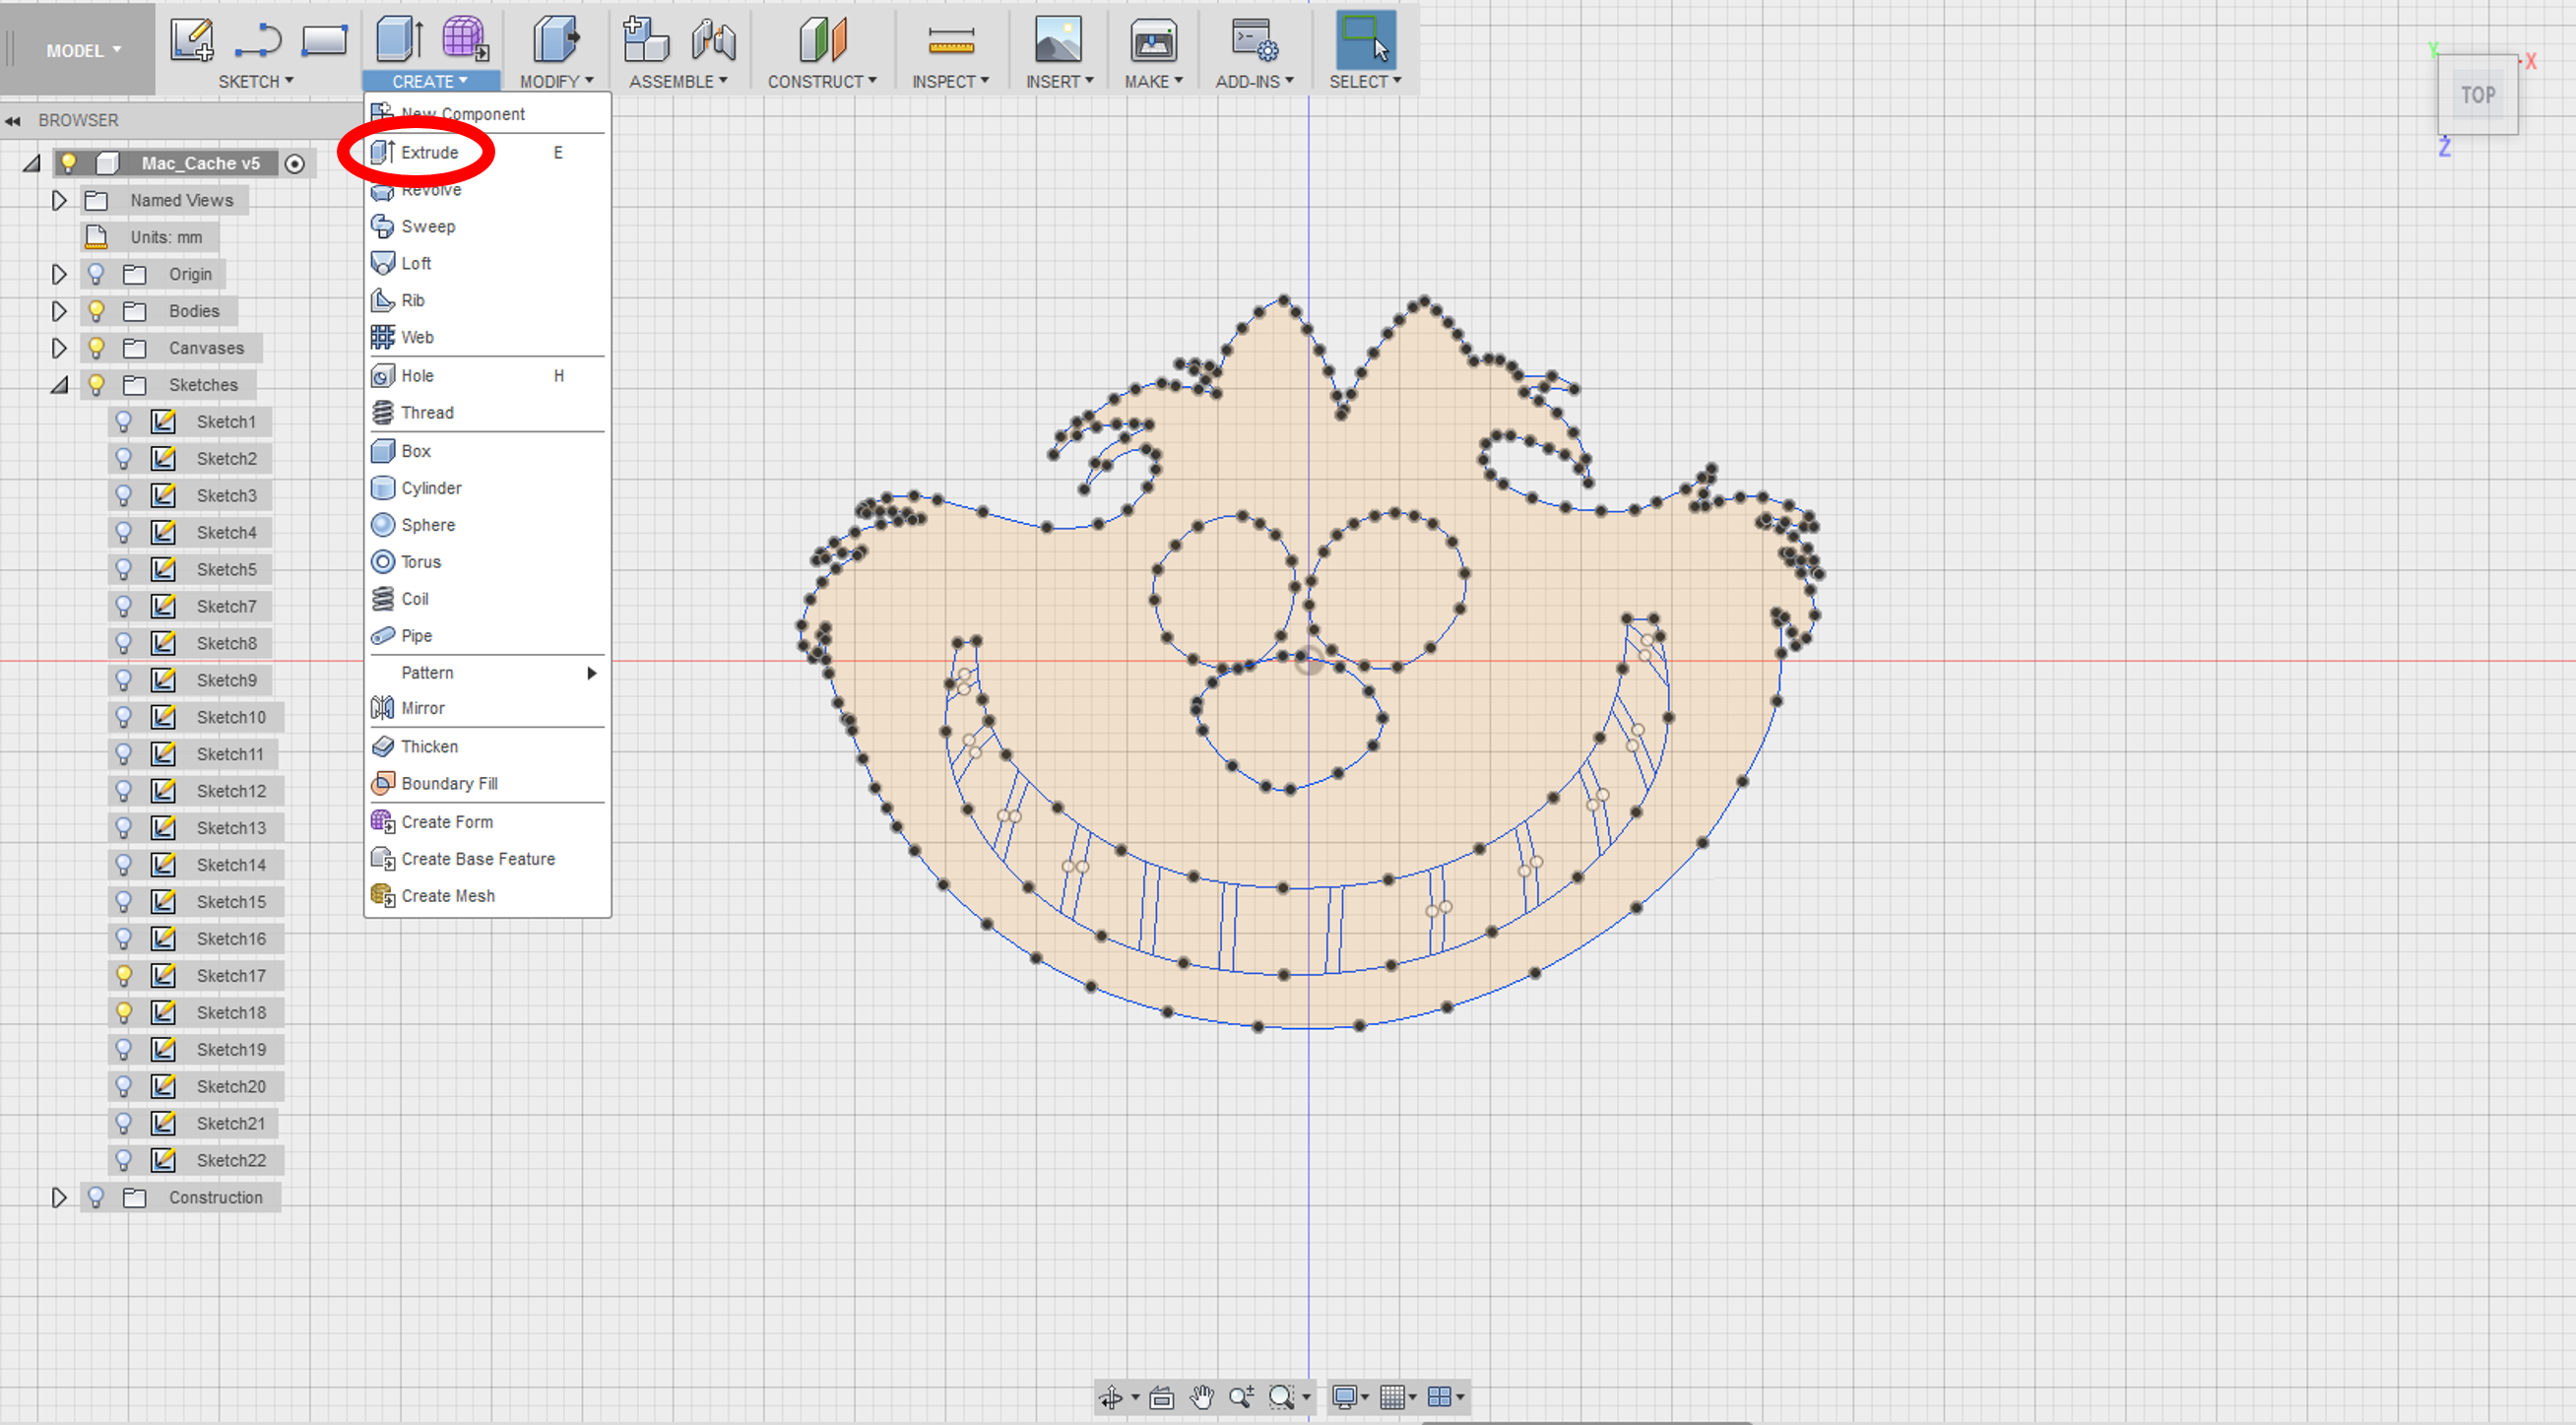This screenshot has height=1425, width=2576.
Task: Click the New Component assemble icon
Action: point(645,41)
